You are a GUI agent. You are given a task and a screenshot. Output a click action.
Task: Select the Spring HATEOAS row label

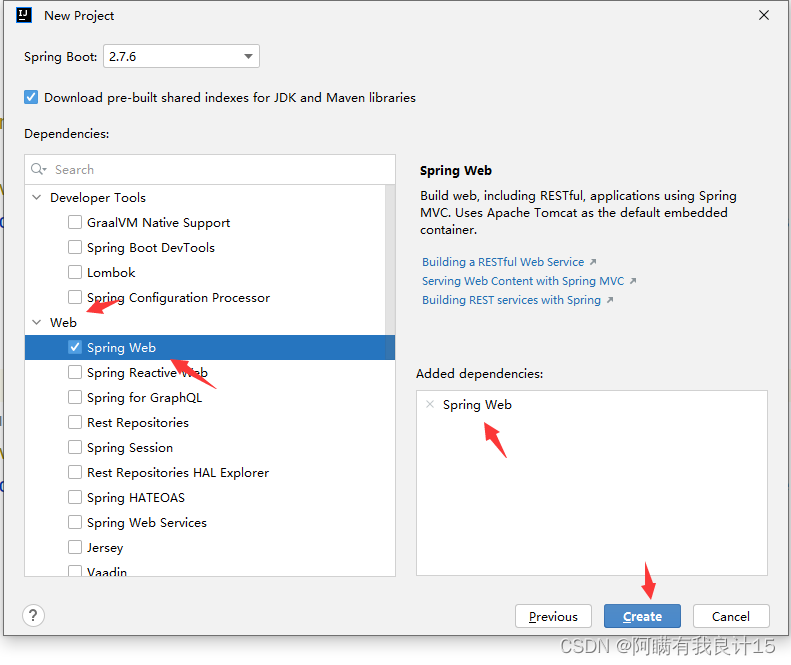pyautogui.click(x=136, y=497)
